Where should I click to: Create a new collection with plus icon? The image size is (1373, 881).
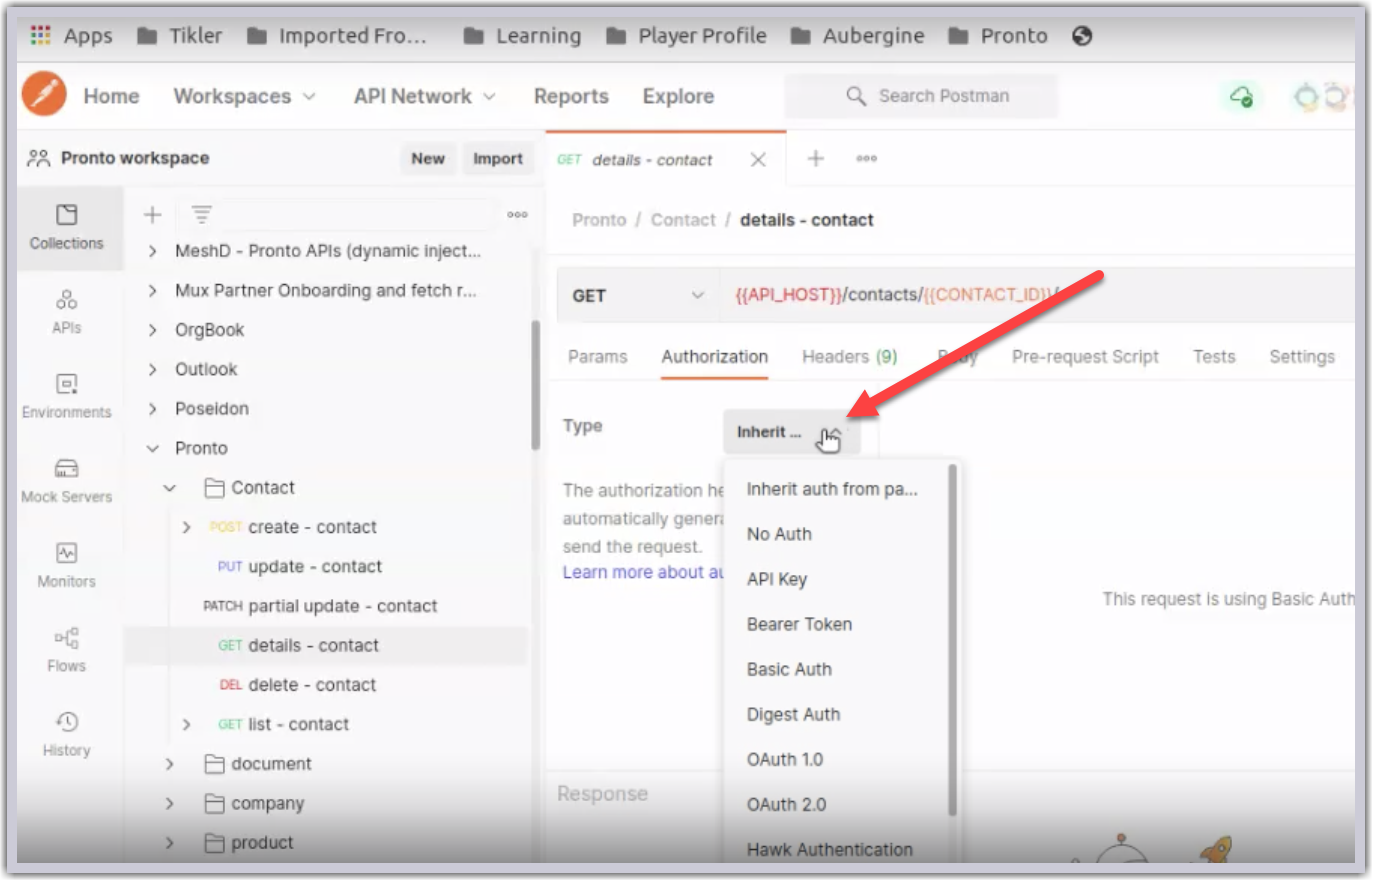point(152,214)
